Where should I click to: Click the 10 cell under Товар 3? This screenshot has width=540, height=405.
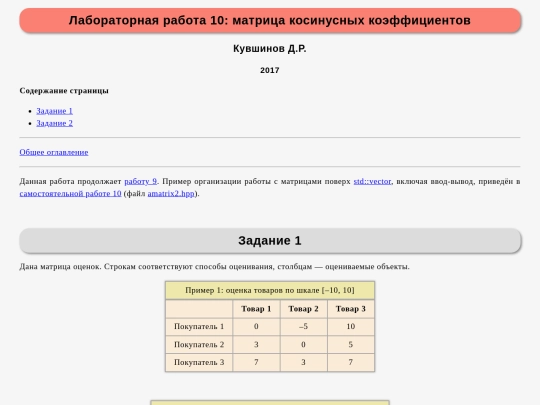pyautogui.click(x=351, y=326)
